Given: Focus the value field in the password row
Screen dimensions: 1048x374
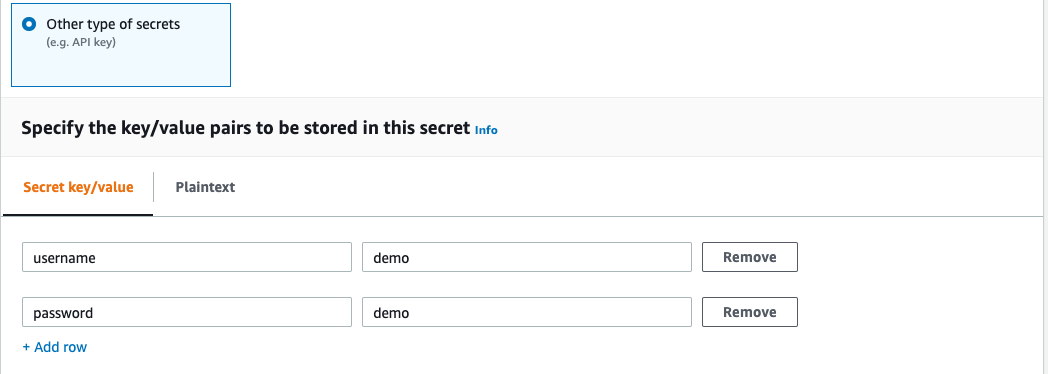Looking at the screenshot, I should pyautogui.click(x=527, y=312).
